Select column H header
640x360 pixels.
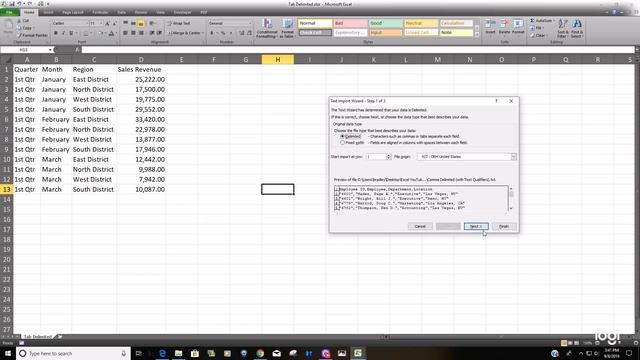pyautogui.click(x=278, y=60)
